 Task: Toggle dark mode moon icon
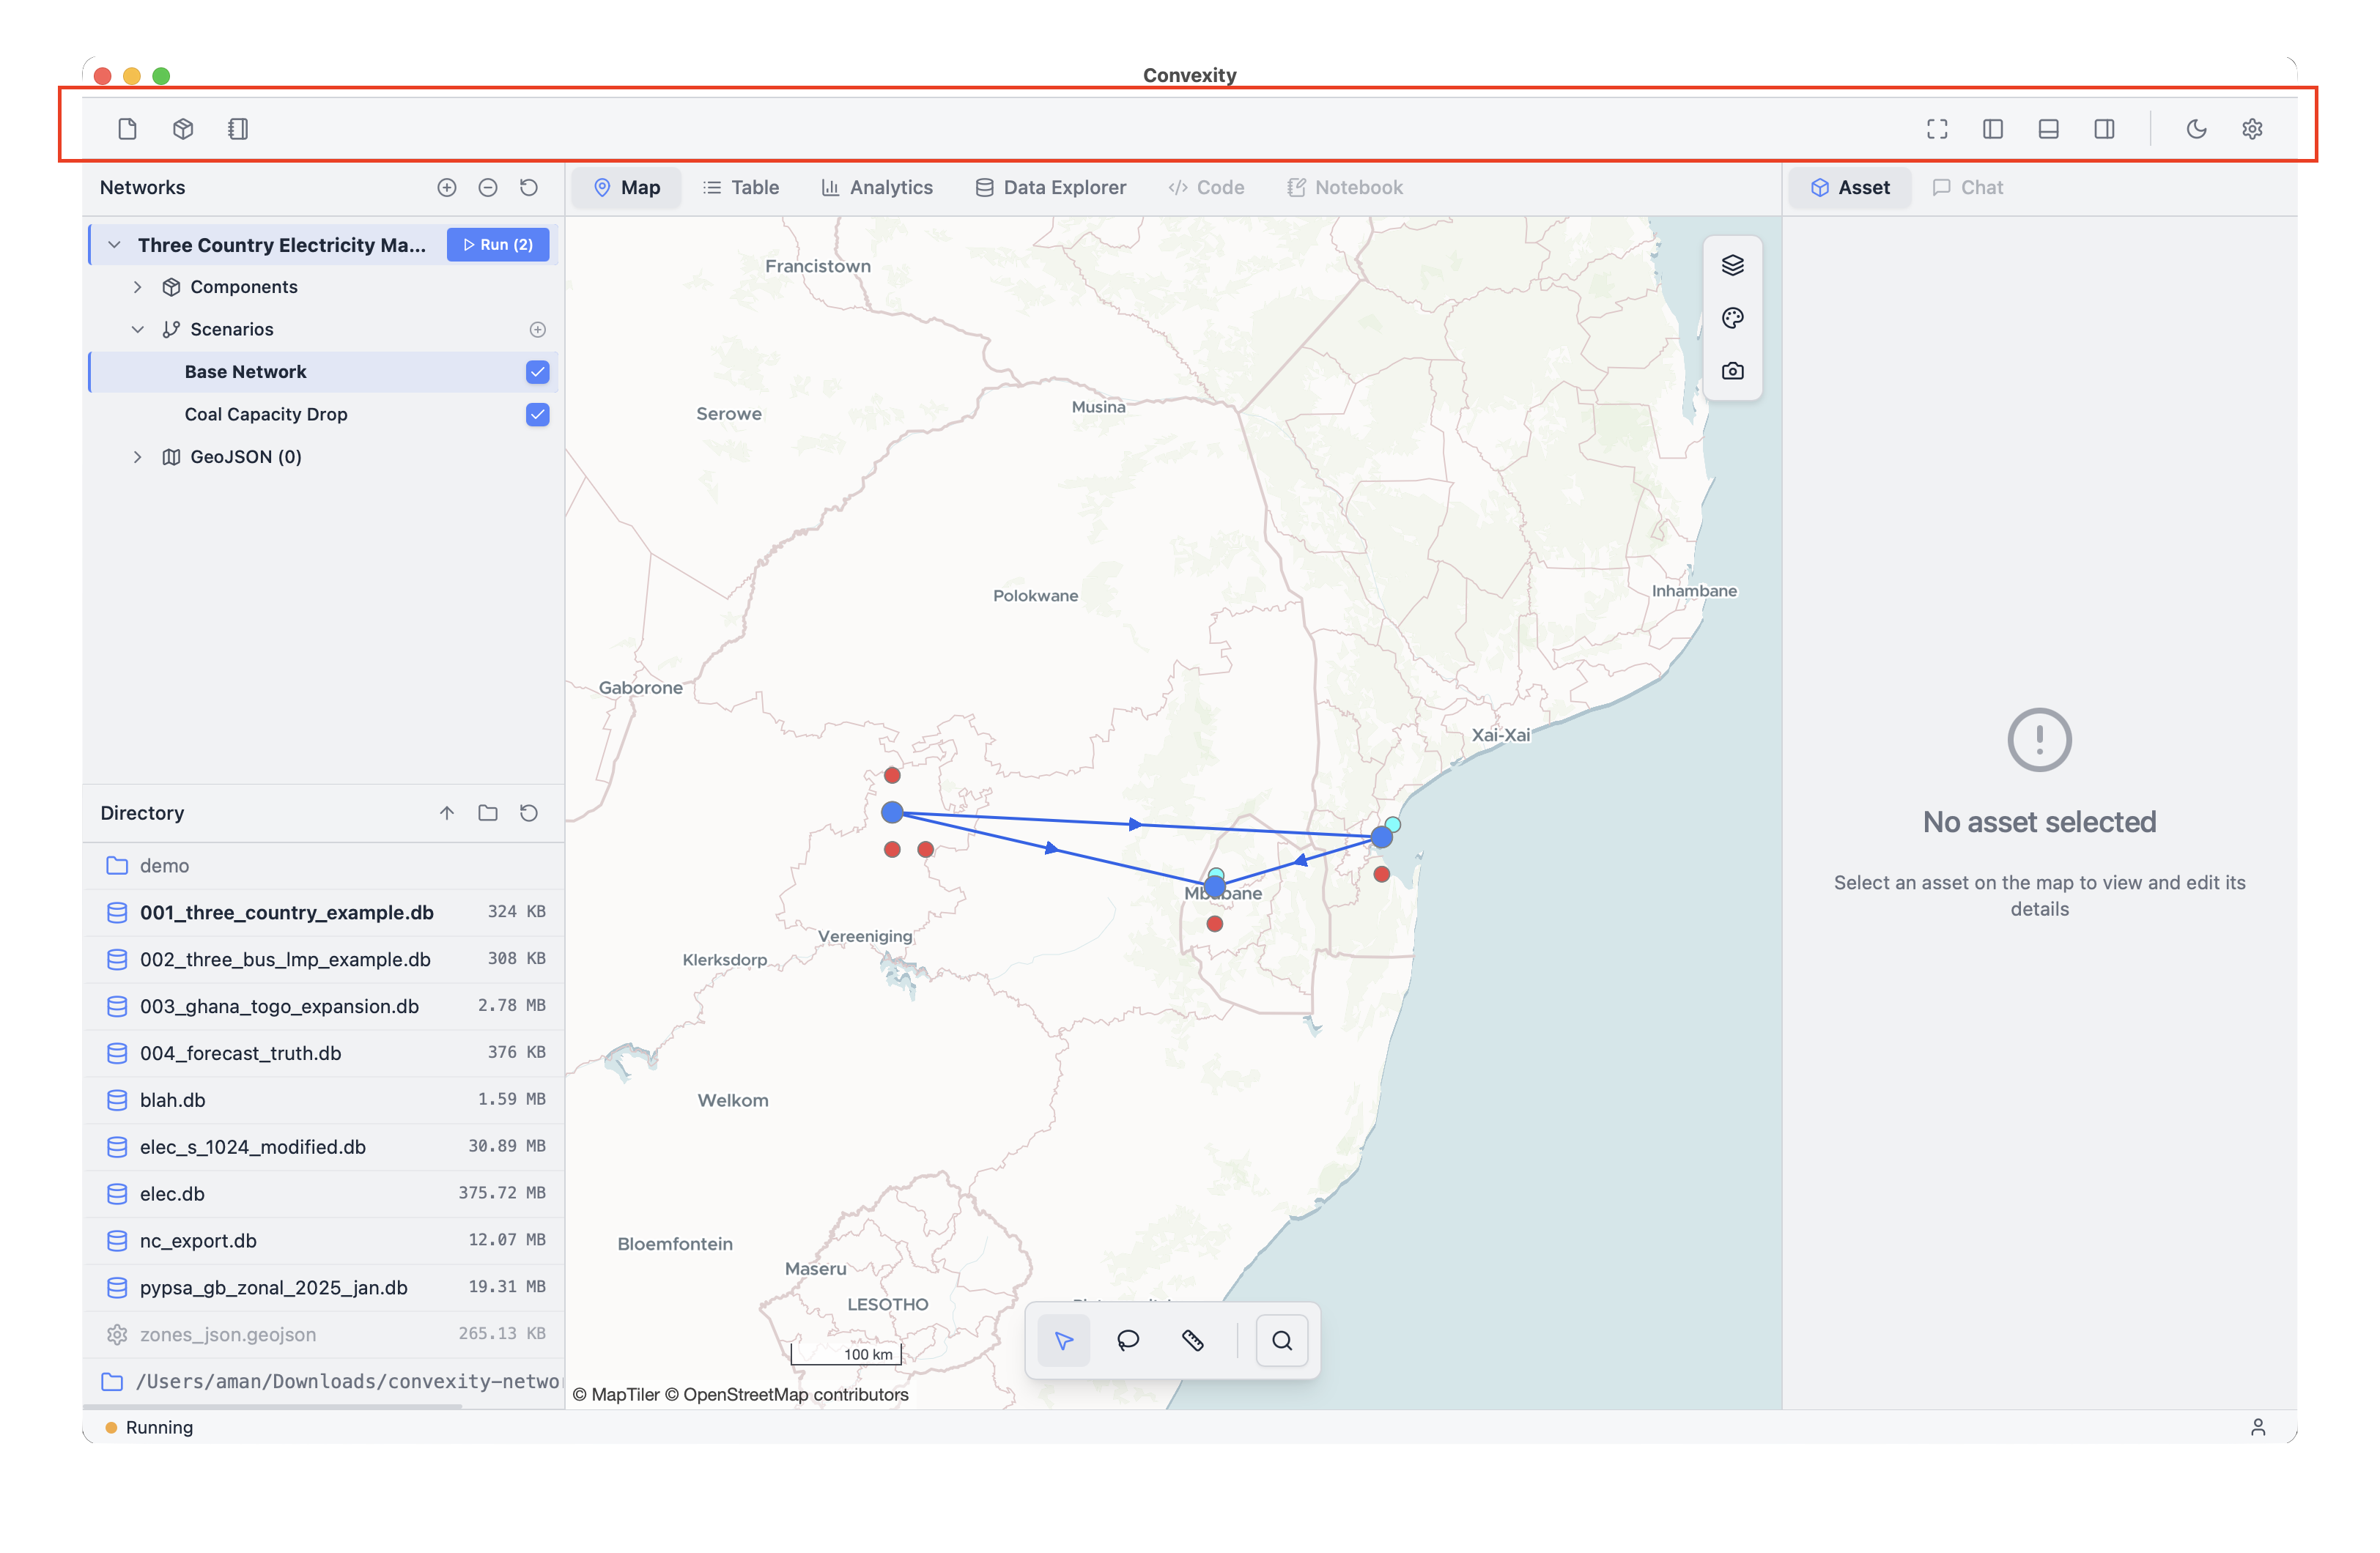point(2196,129)
